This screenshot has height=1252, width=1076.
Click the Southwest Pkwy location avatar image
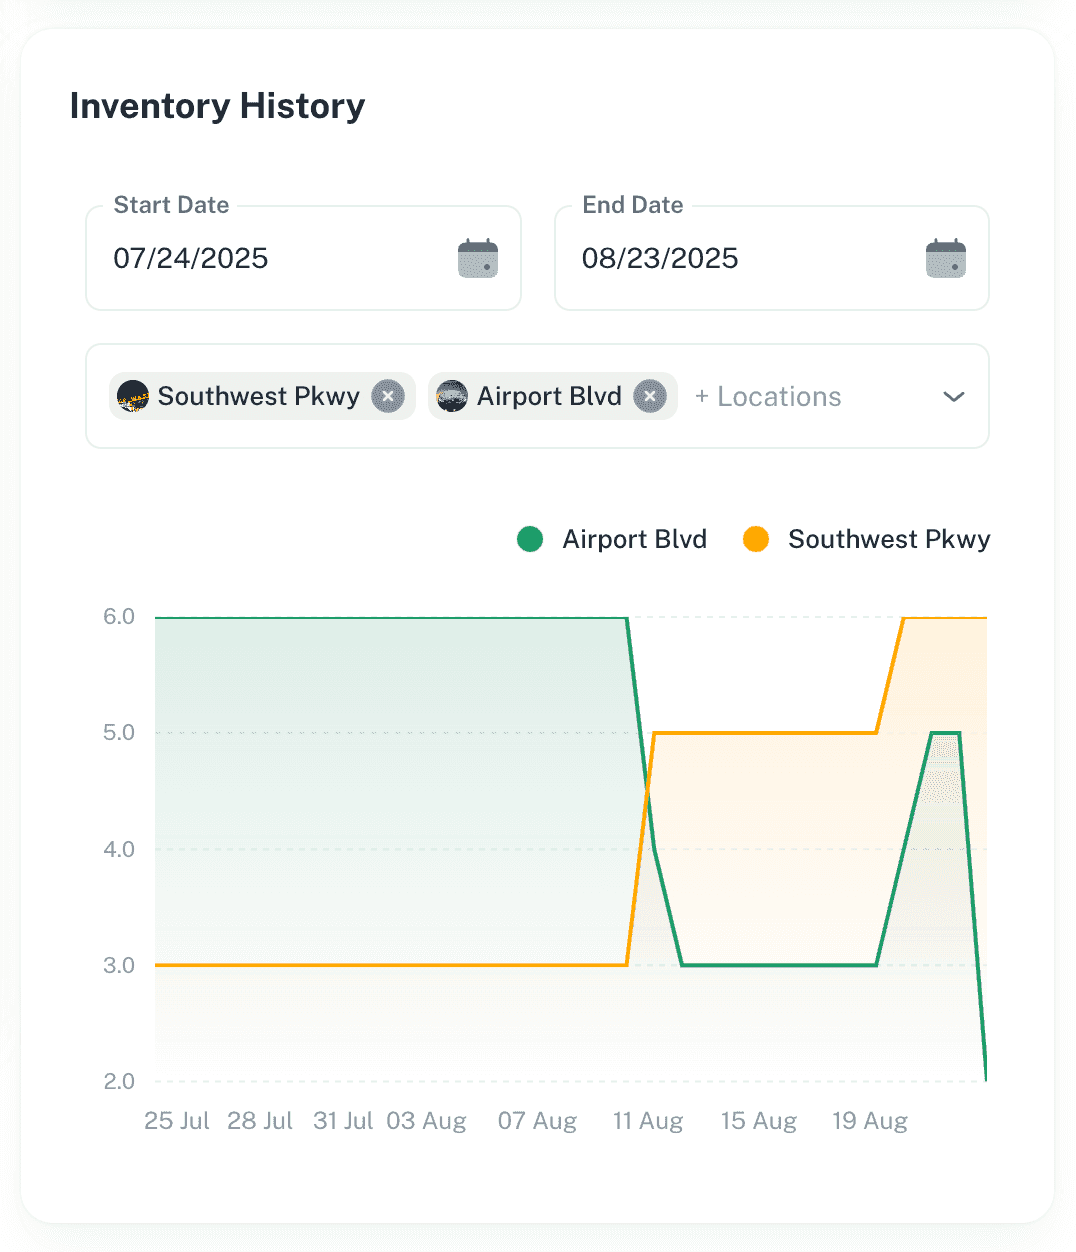coord(134,396)
